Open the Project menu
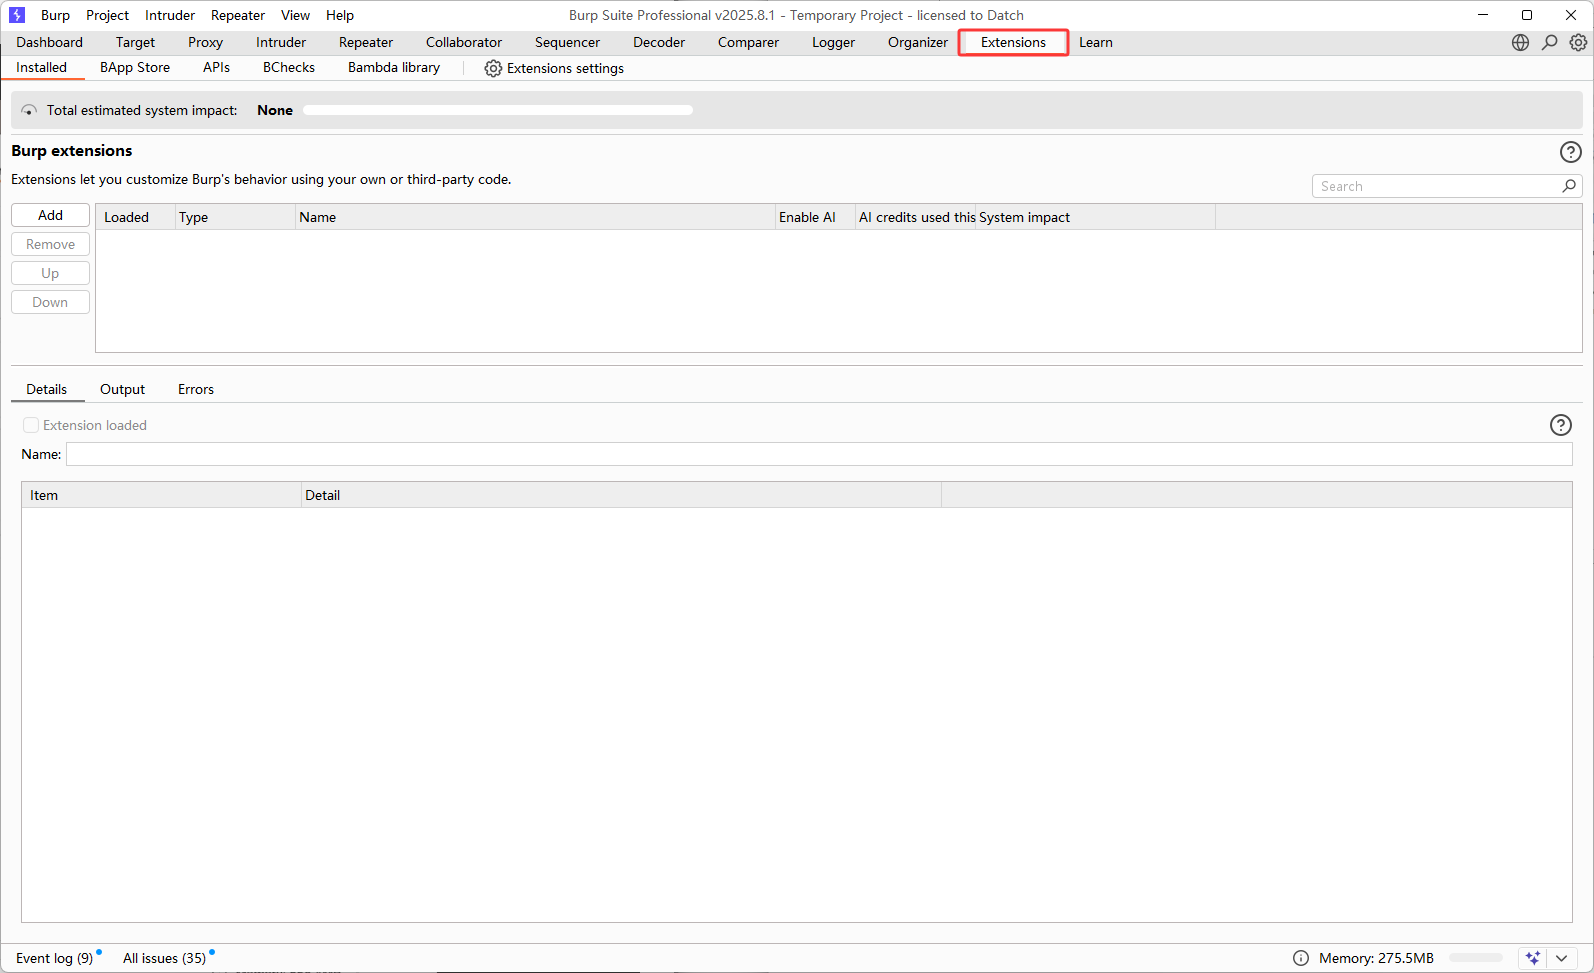This screenshot has width=1594, height=973. pyautogui.click(x=107, y=15)
